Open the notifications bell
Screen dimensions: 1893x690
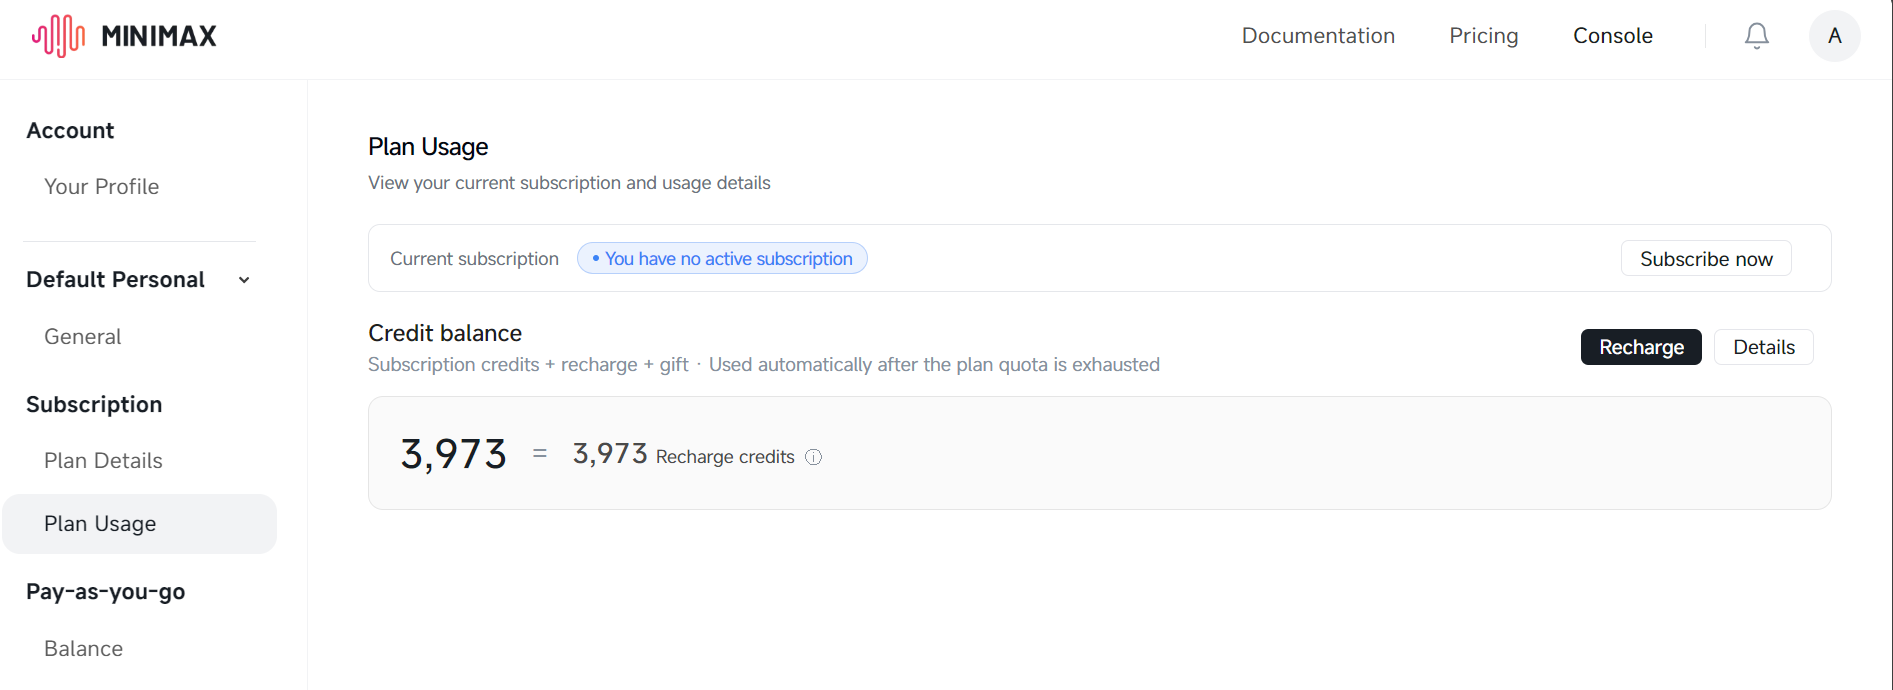tap(1757, 36)
